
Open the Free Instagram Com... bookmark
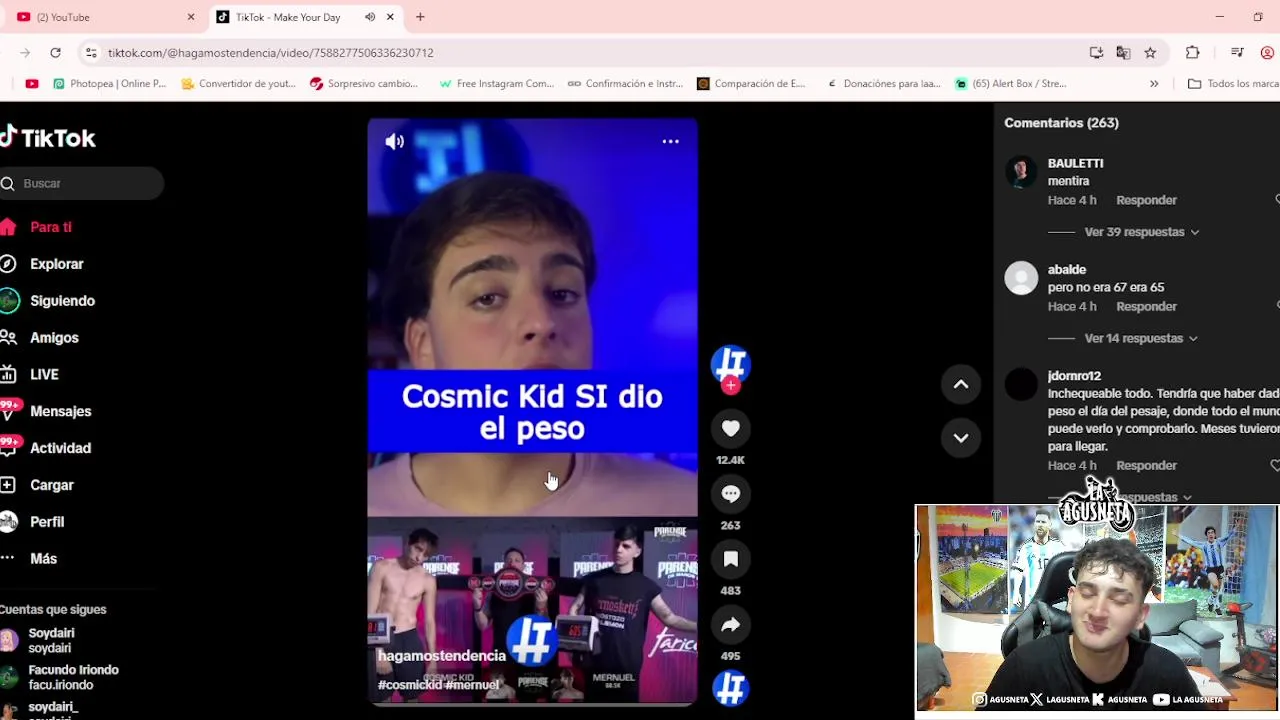(x=496, y=84)
